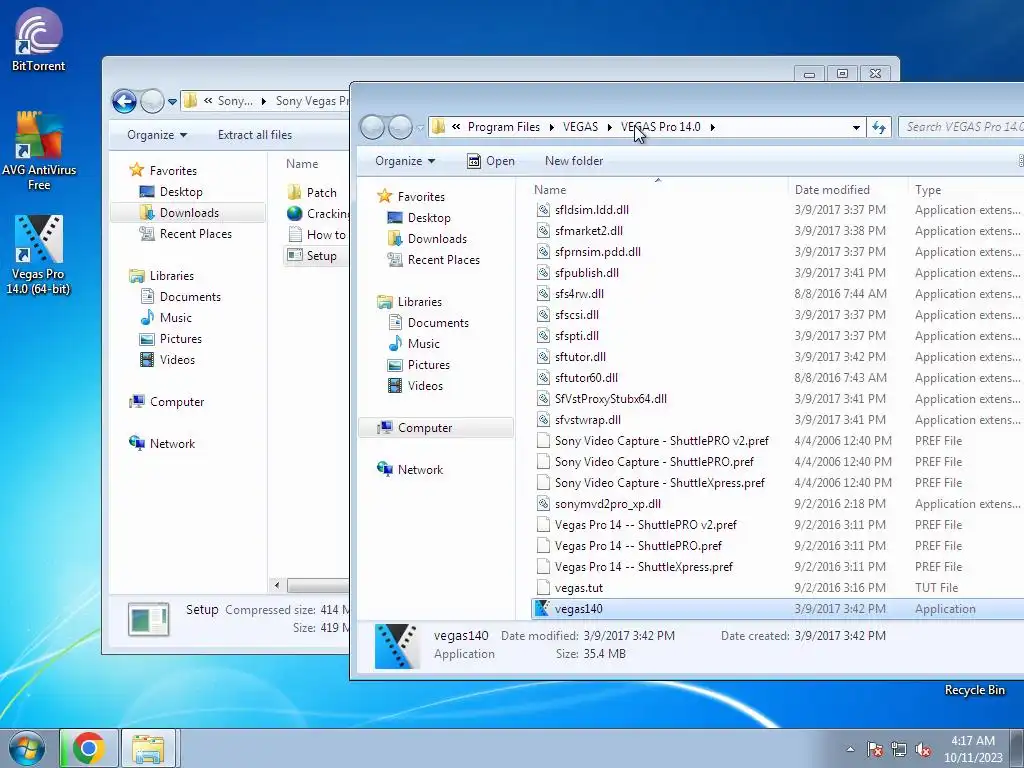Click the network tray icon
Image resolution: width=1024 pixels, height=768 pixels.
[x=899, y=750]
